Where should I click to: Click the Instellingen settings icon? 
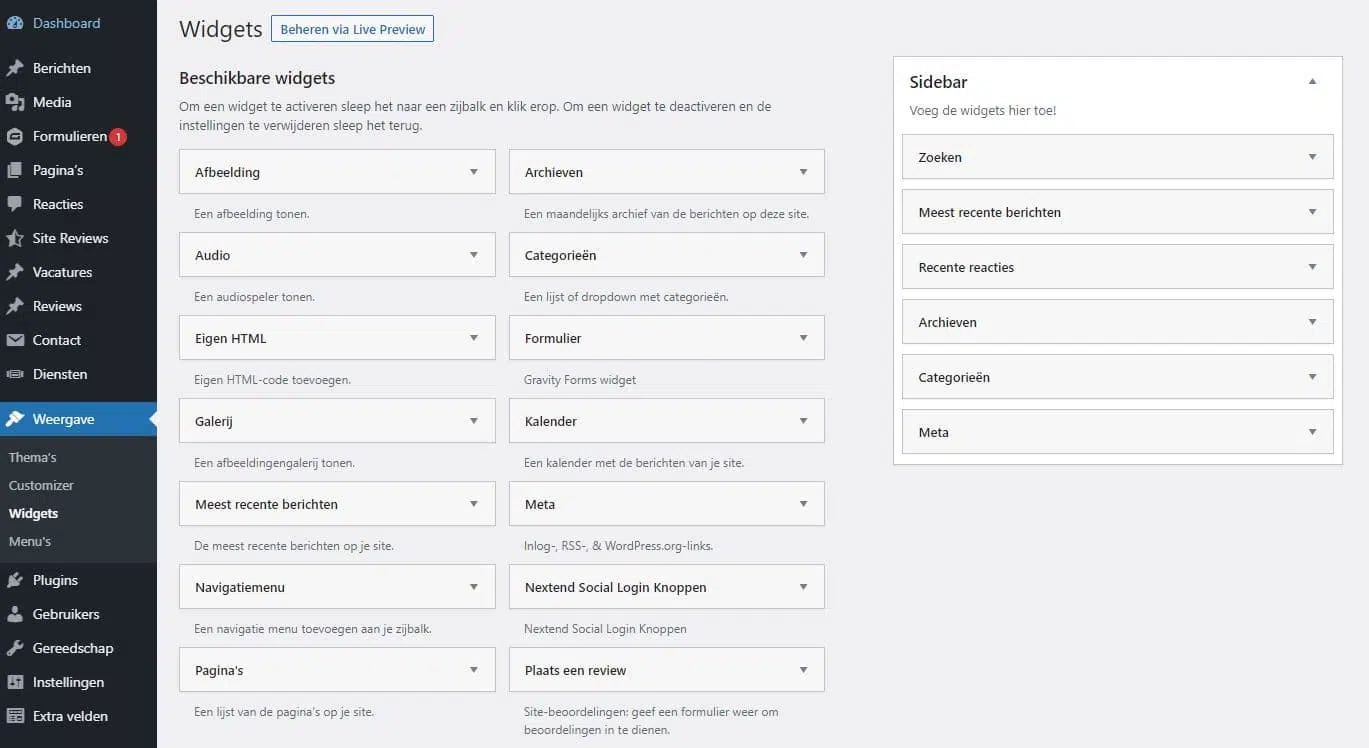tap(15, 682)
